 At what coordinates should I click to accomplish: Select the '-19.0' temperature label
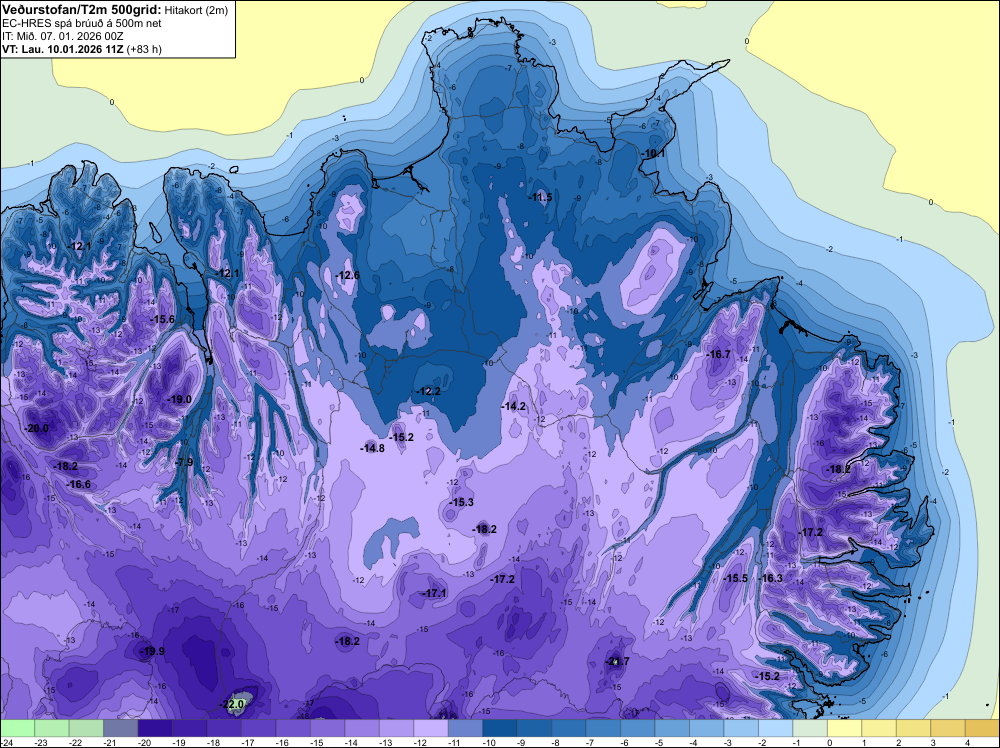[x=179, y=399]
